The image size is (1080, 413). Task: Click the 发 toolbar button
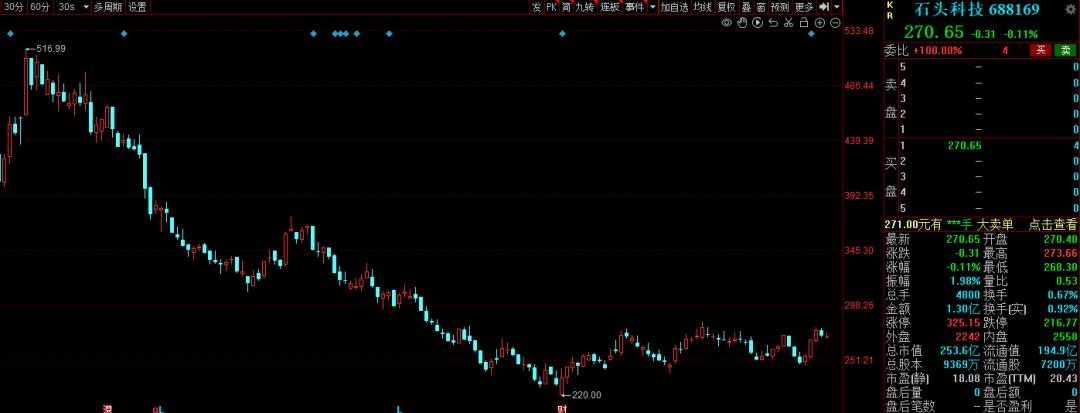[536, 7]
